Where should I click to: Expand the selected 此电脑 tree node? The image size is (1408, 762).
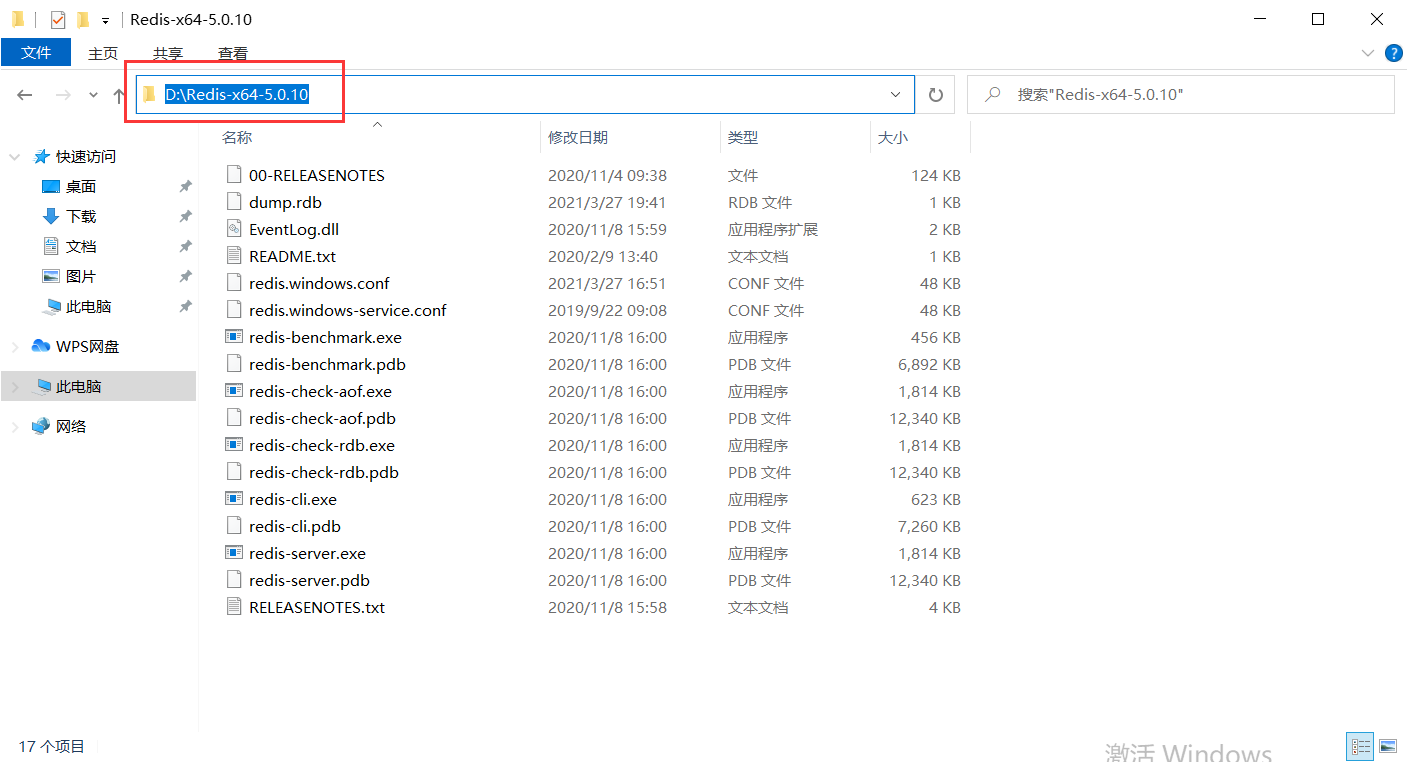[x=15, y=387]
